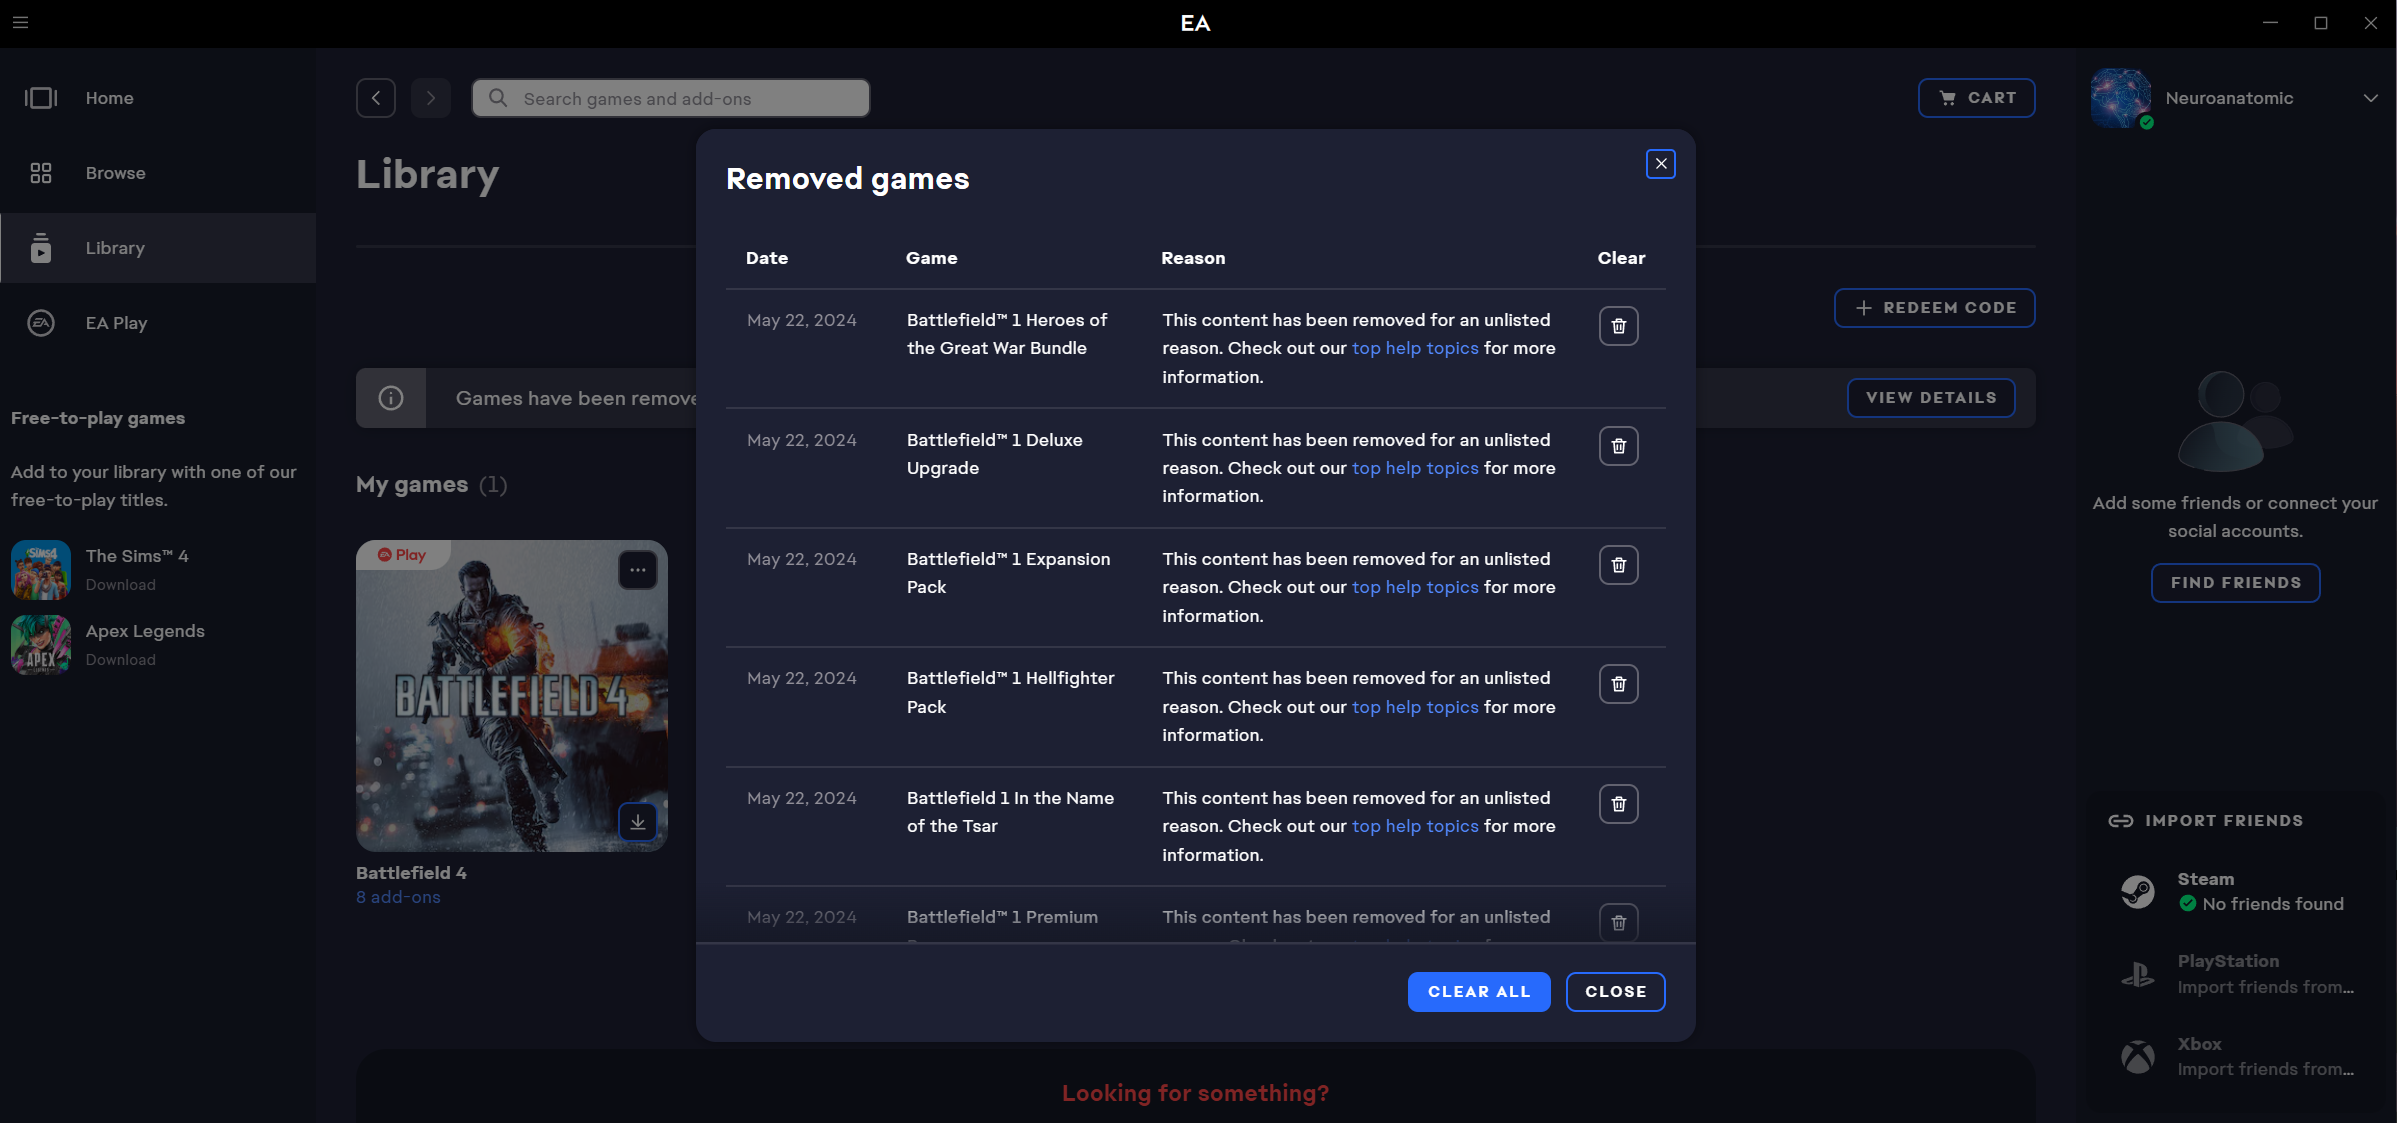Click The Sims 4 thumbnail icon
This screenshot has width=2397, height=1123.
tap(41, 569)
